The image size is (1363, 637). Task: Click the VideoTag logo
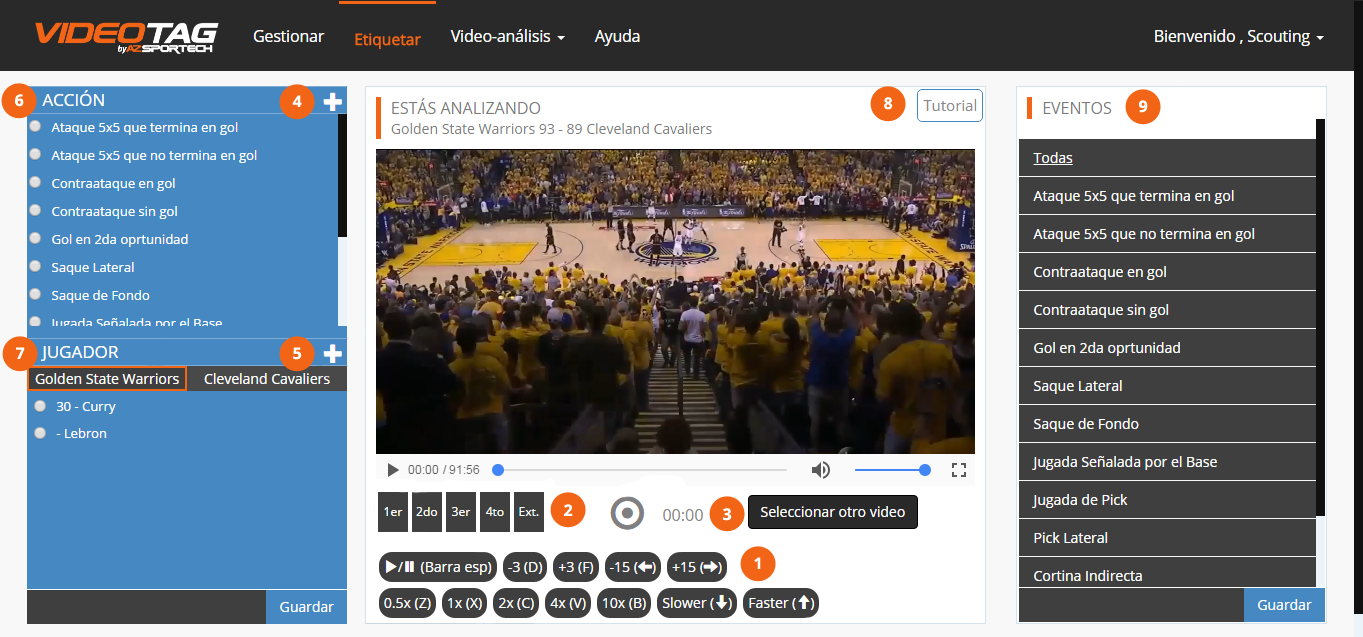pos(126,36)
